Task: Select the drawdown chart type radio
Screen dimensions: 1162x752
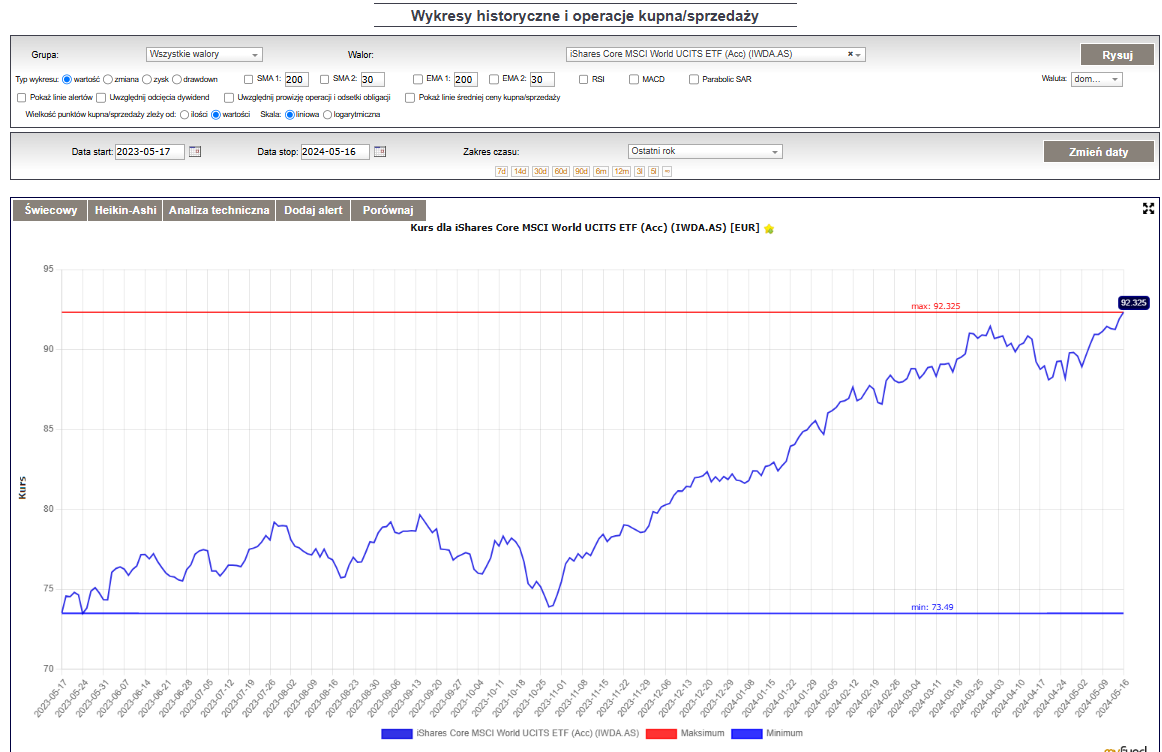Action: click(x=177, y=79)
